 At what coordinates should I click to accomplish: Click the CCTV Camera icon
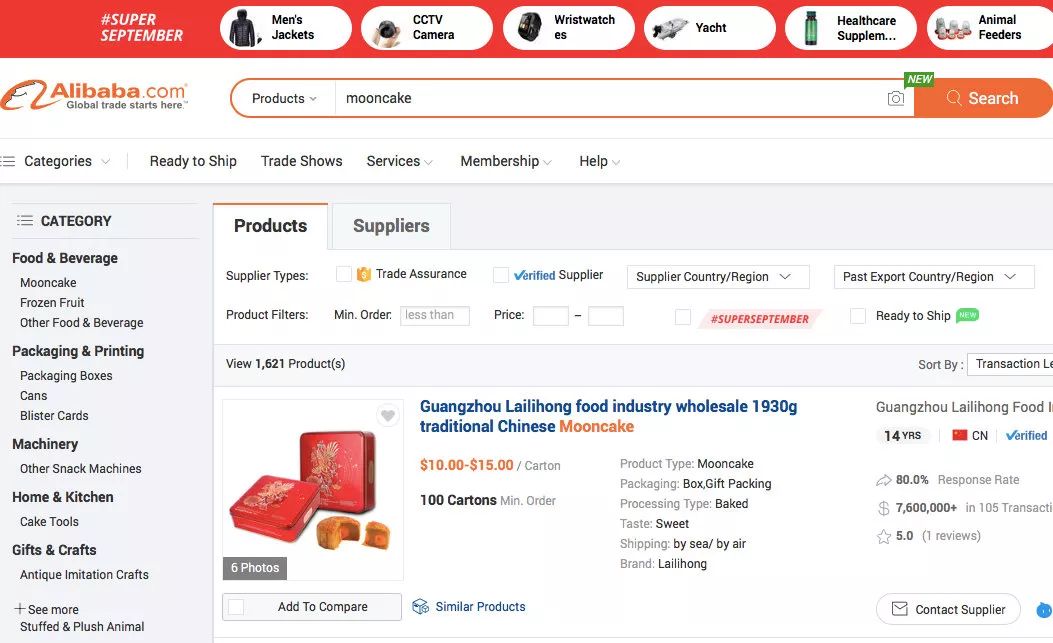click(x=386, y=28)
